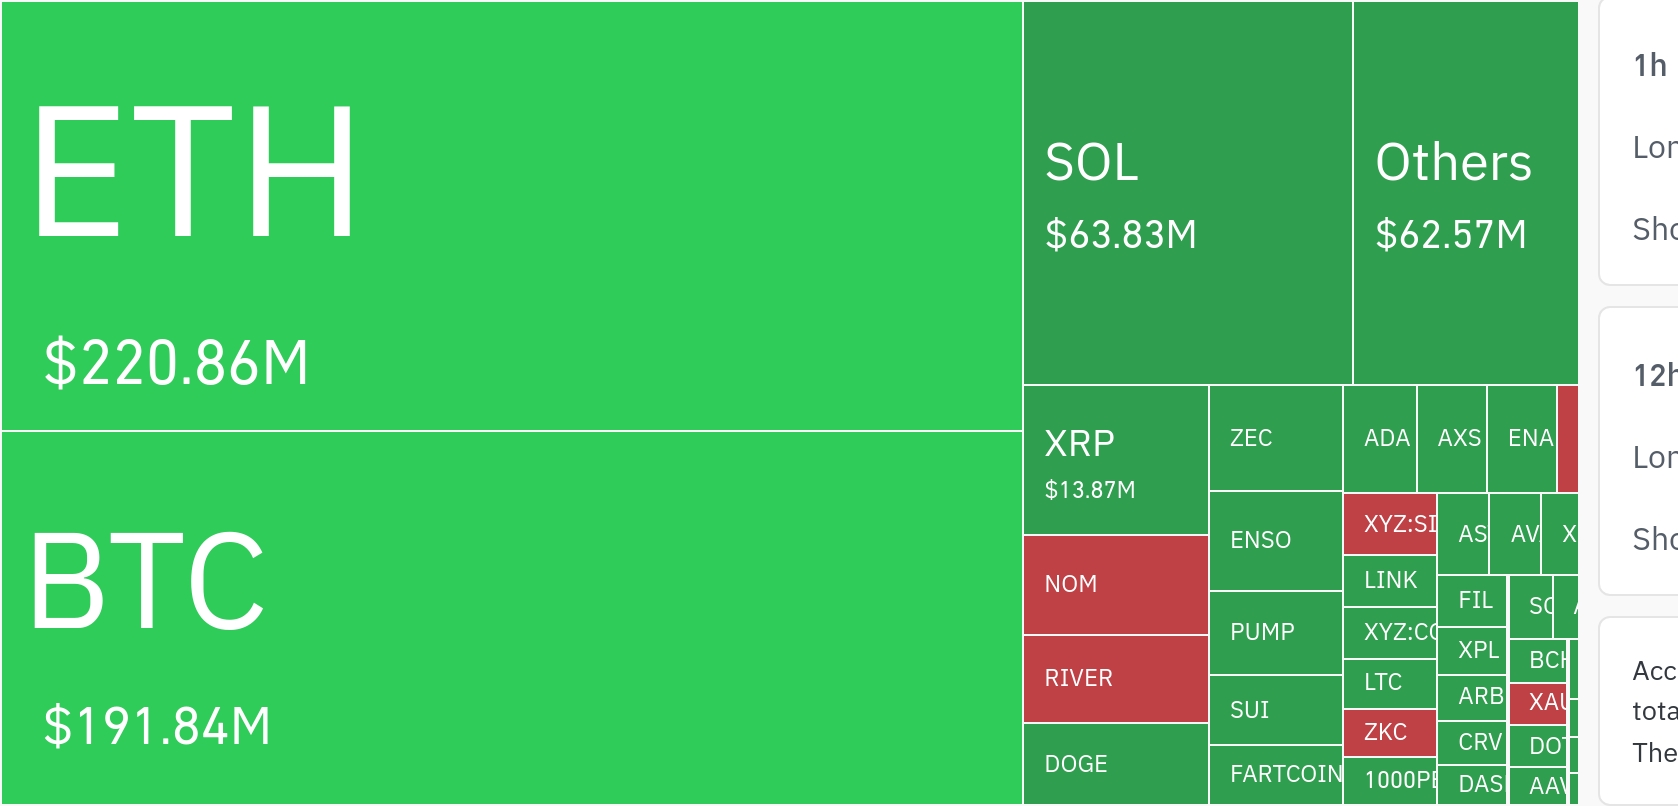Select the FIL tile
This screenshot has width=1678, height=806.
[1472, 601]
